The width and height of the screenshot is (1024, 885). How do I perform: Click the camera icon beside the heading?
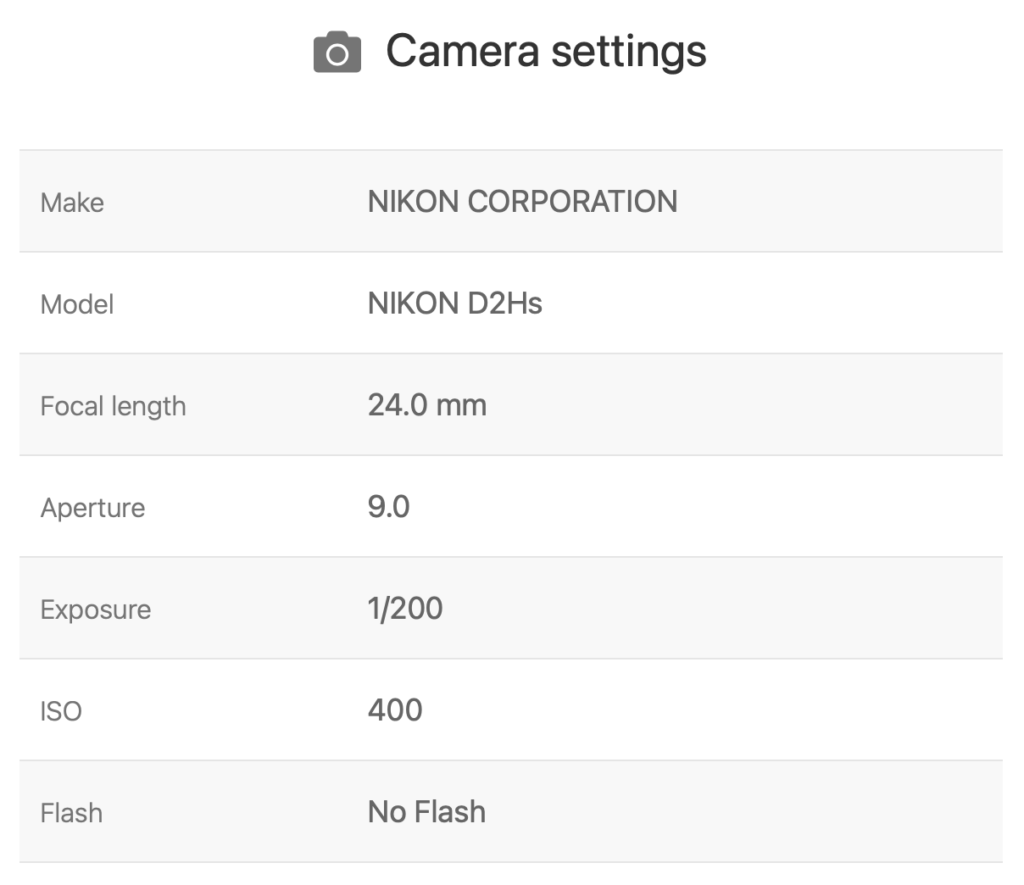click(337, 52)
